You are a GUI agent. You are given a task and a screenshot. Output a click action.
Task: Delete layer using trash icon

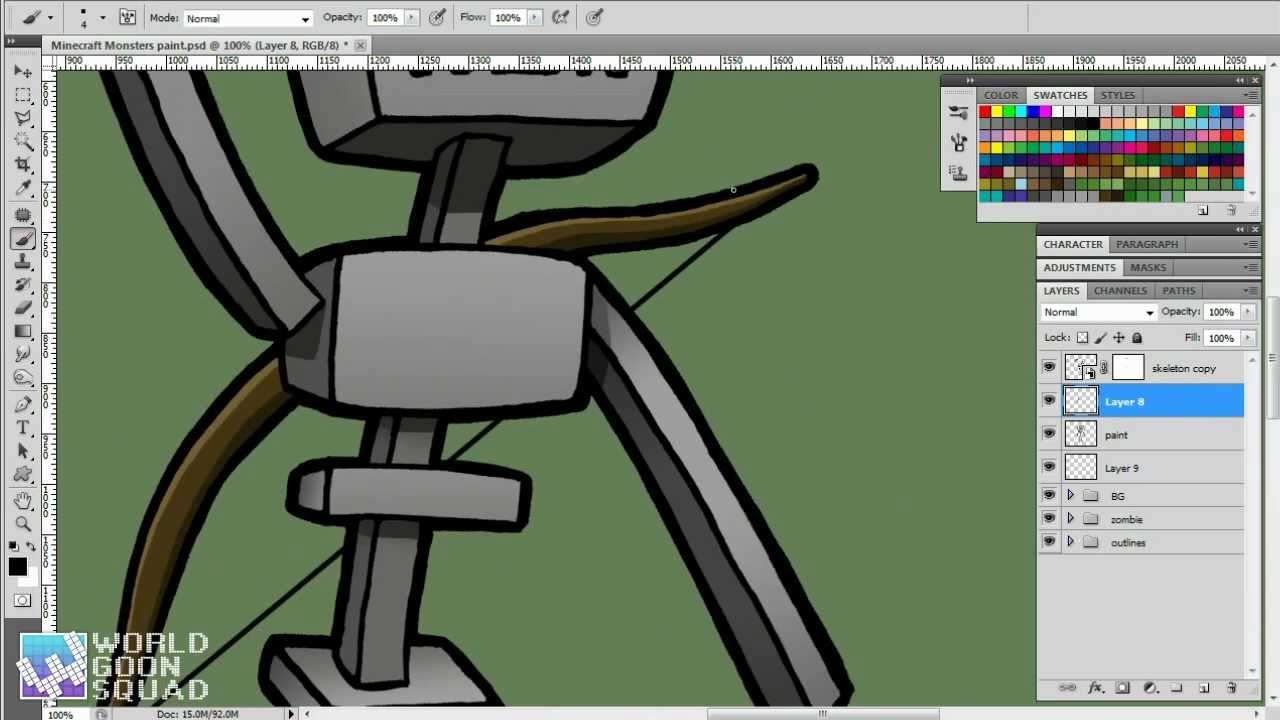point(1231,688)
